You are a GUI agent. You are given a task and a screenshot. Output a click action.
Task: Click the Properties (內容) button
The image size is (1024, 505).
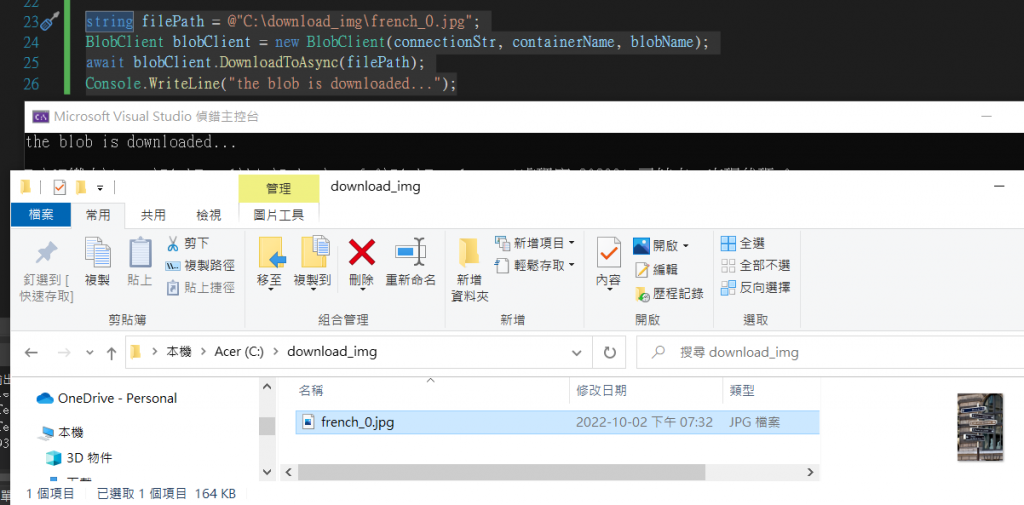pos(609,265)
